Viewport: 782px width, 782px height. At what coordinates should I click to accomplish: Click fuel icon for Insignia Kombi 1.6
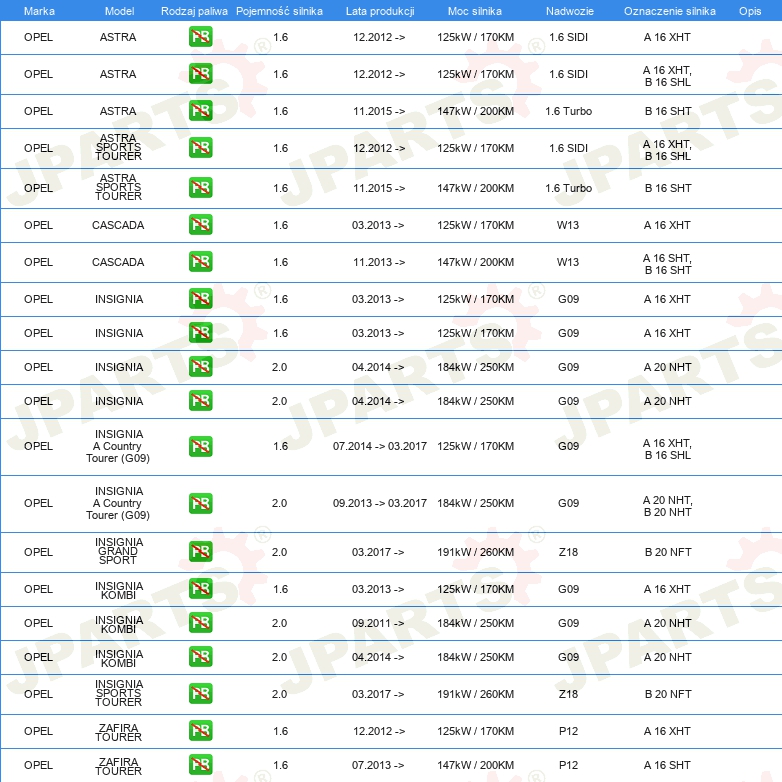pos(200,589)
